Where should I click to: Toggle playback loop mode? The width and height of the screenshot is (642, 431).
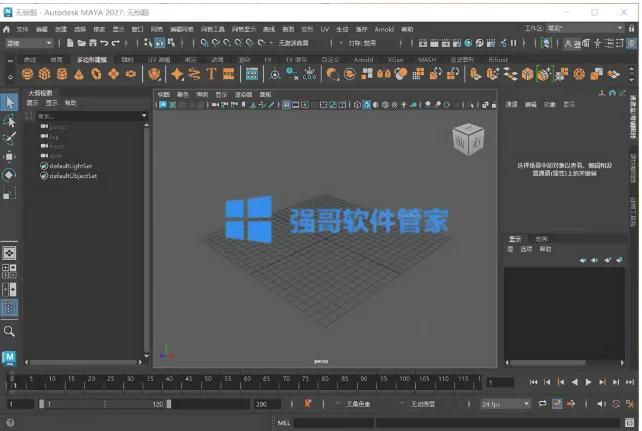click(x=543, y=404)
